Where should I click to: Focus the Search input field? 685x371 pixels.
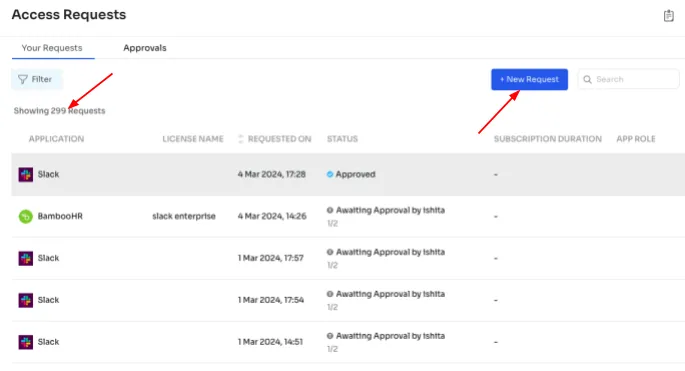[x=628, y=80]
